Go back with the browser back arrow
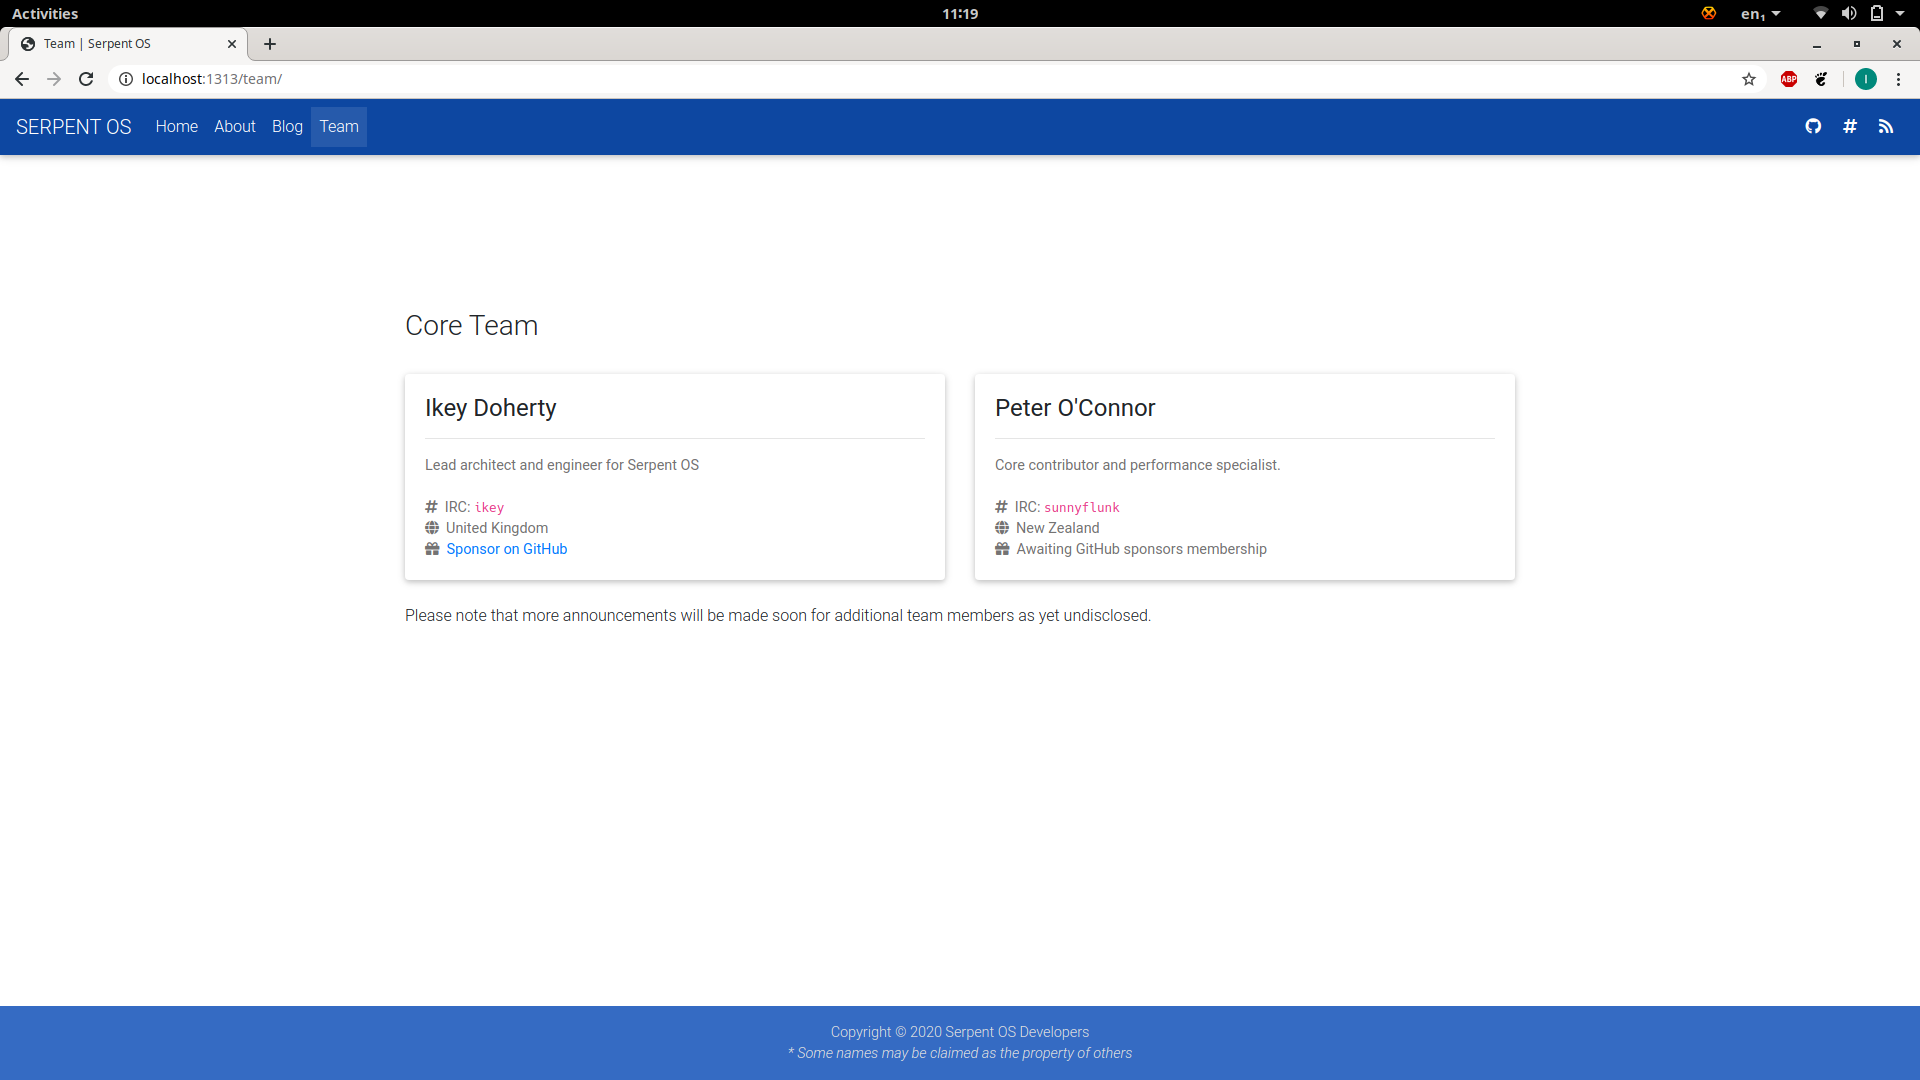 coord(22,79)
